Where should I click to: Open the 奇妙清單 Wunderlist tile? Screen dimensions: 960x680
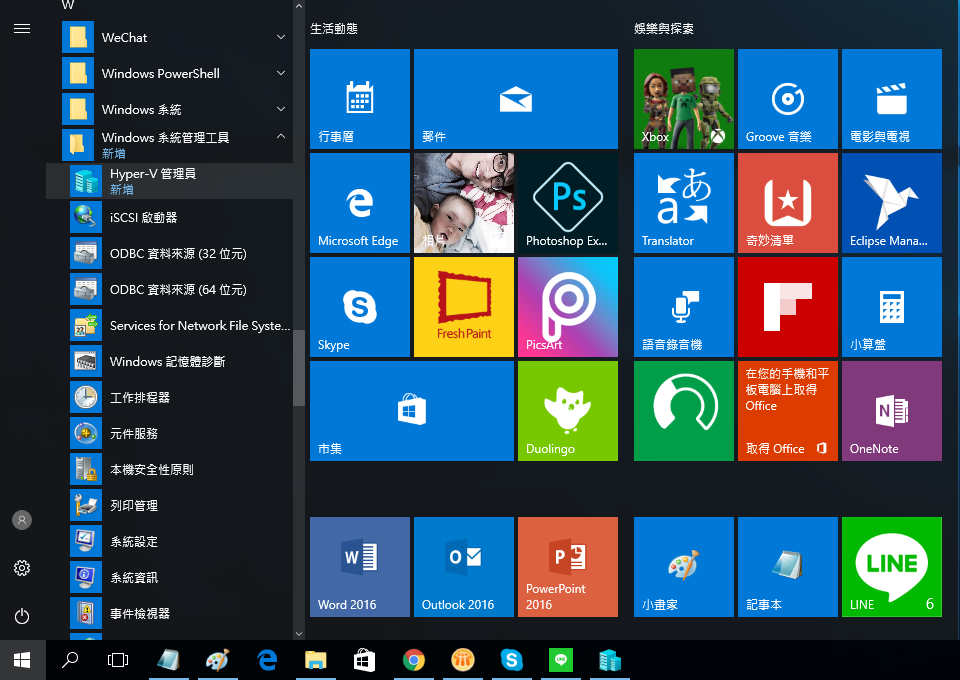coord(787,203)
